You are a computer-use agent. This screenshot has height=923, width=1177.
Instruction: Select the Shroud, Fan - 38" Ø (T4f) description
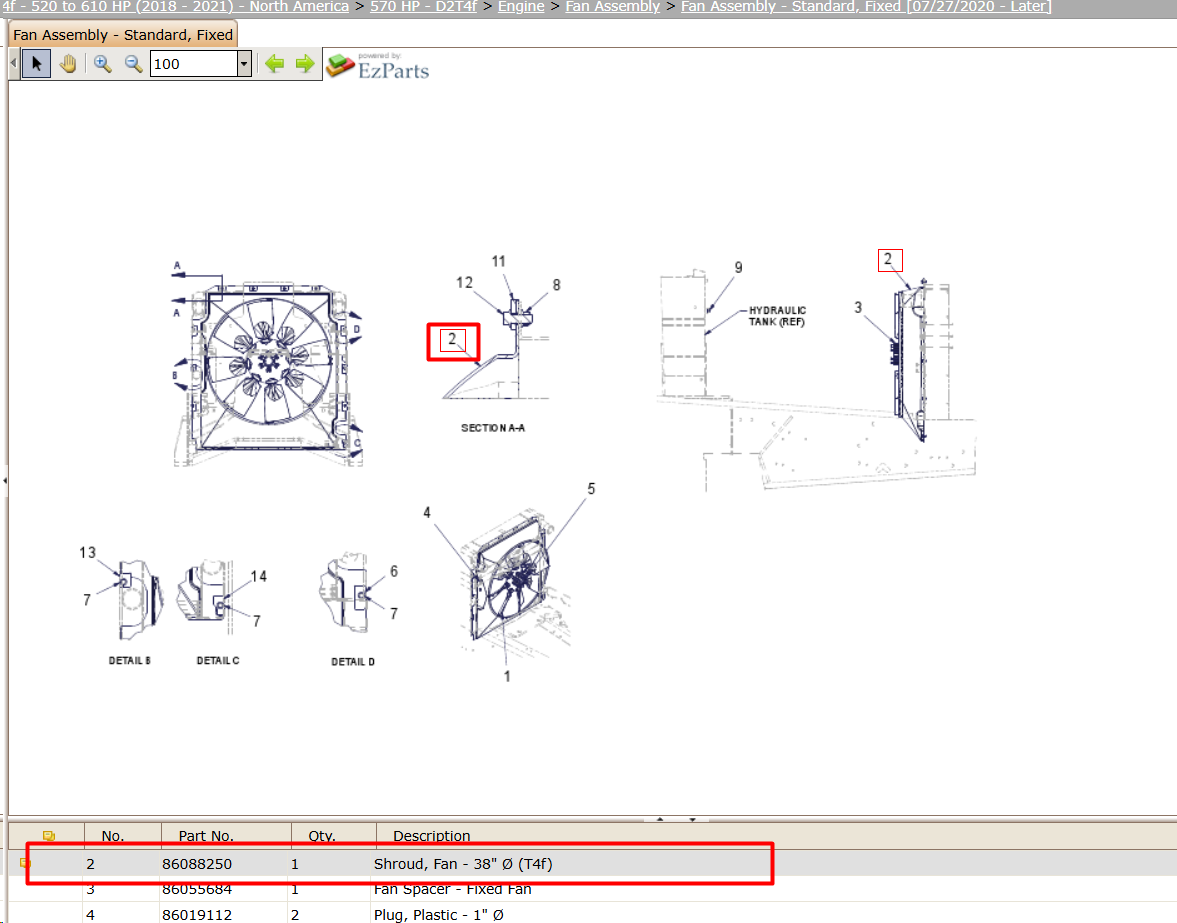(463, 864)
